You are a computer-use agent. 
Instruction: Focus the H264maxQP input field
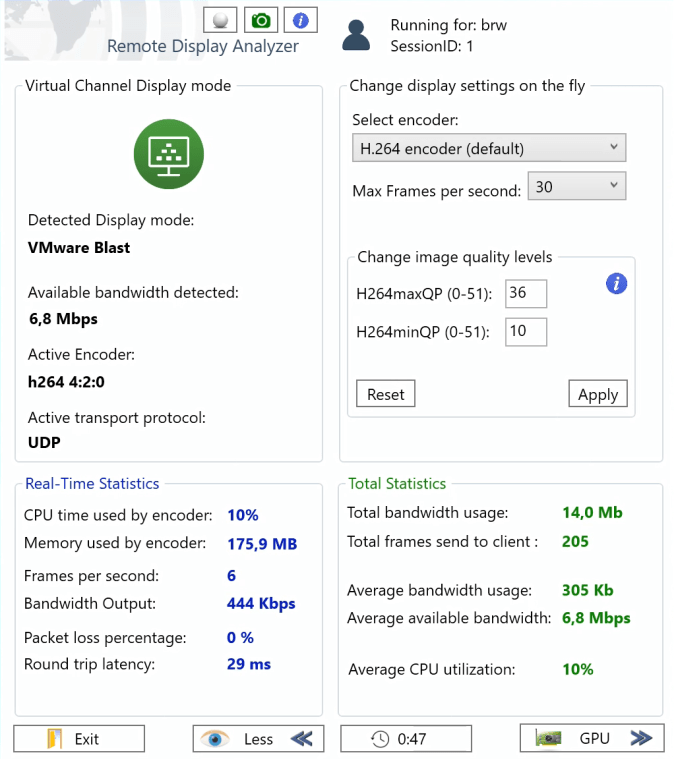click(526, 293)
